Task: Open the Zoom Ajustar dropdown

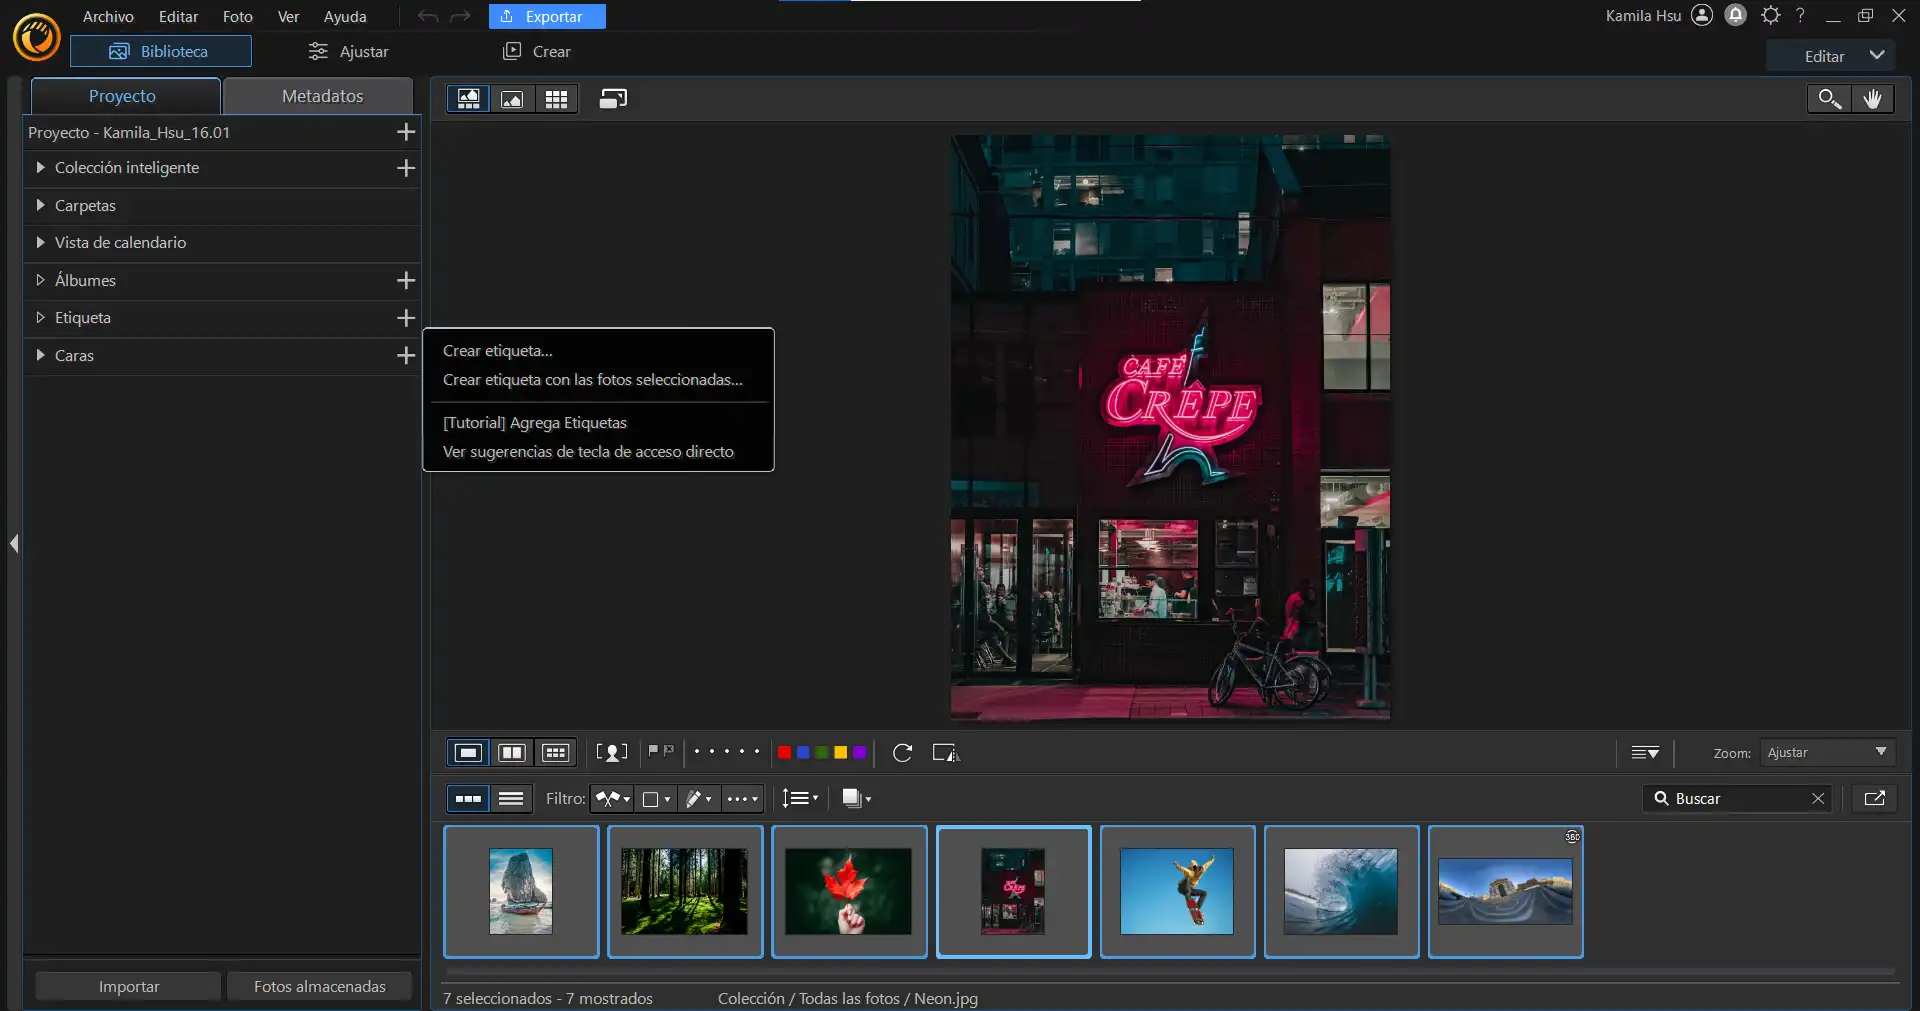Action: (1826, 753)
